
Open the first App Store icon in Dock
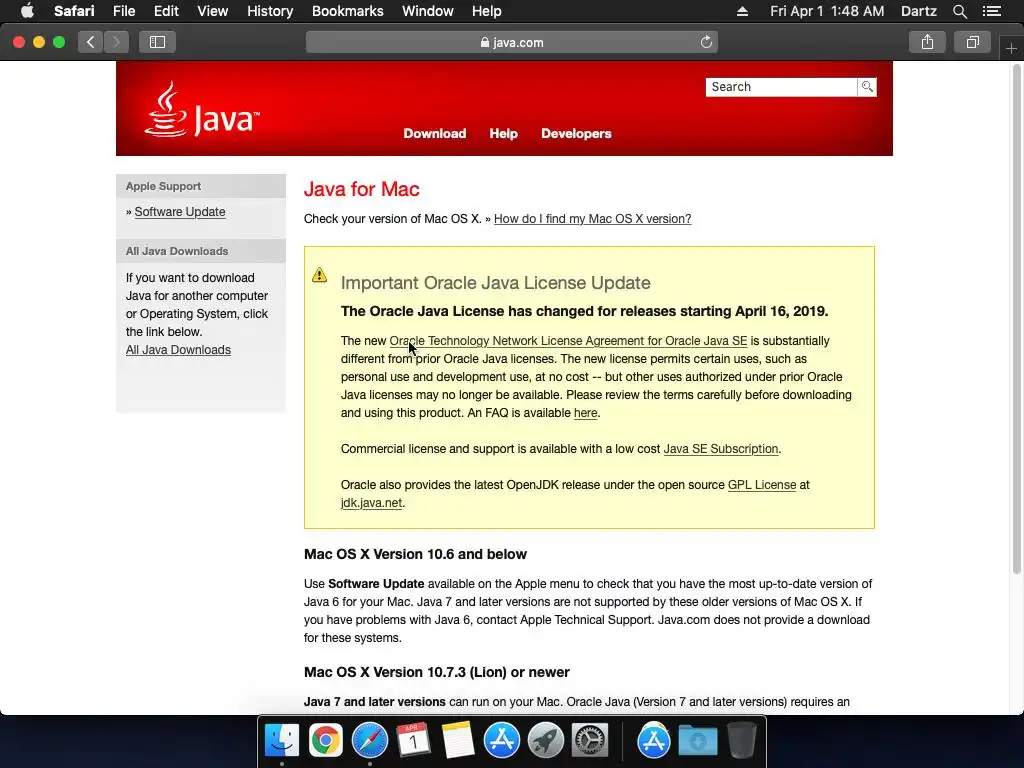click(502, 741)
